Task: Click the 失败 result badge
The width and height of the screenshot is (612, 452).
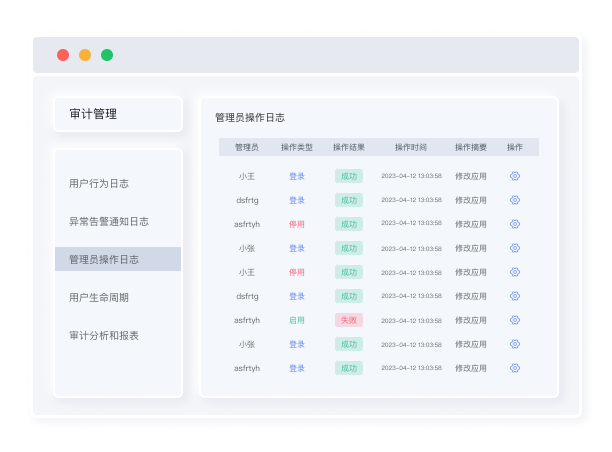Action: point(349,320)
